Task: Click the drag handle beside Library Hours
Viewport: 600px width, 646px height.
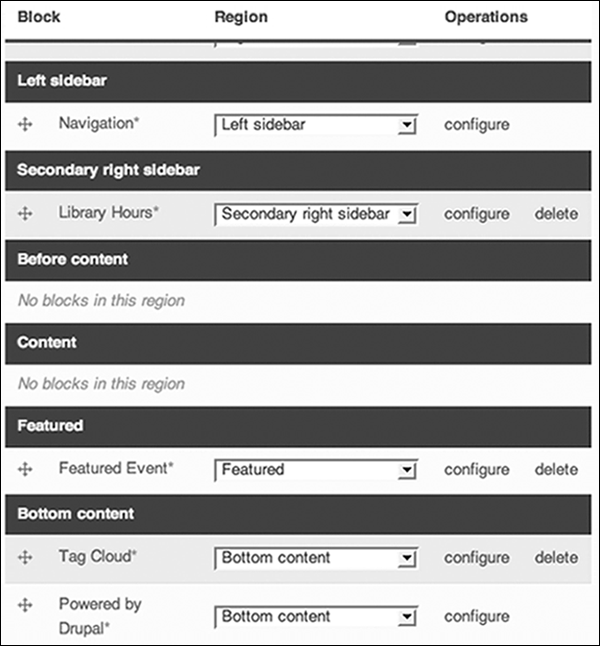Action: pos(27,214)
